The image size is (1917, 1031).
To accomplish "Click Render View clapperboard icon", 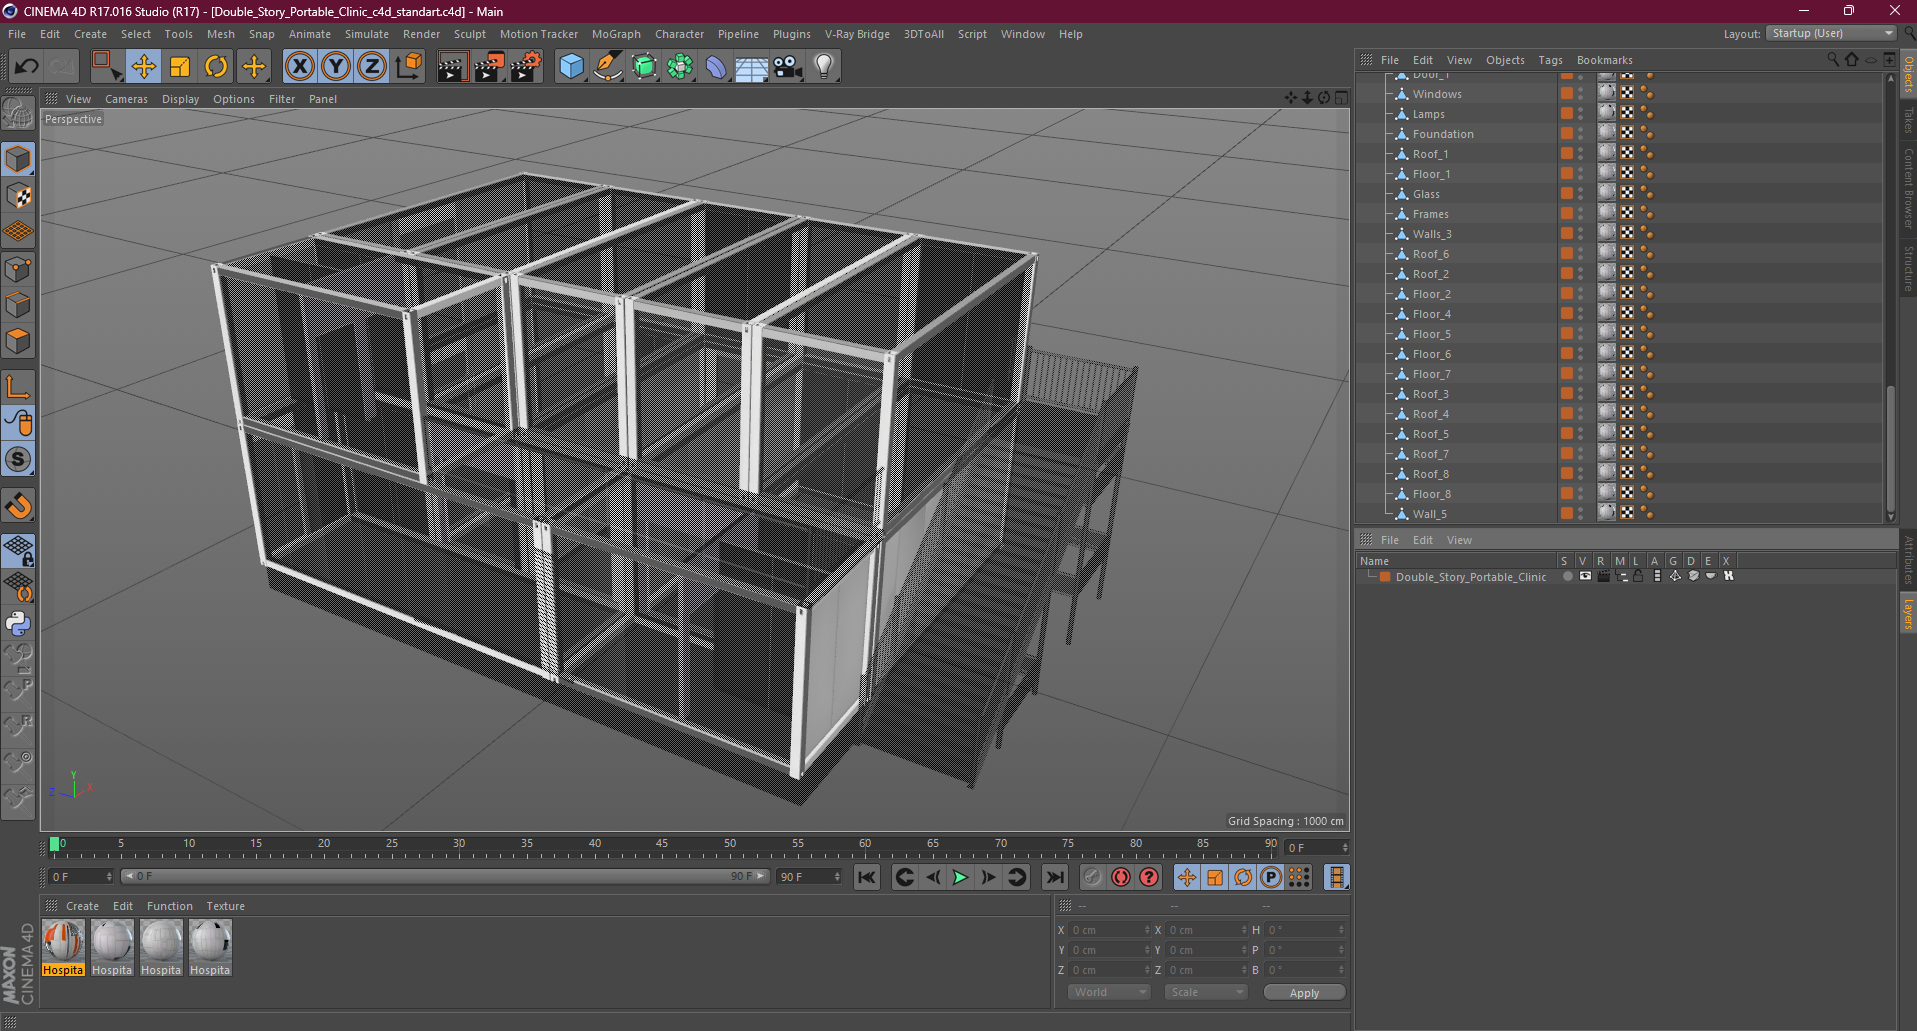I will click(x=452, y=67).
